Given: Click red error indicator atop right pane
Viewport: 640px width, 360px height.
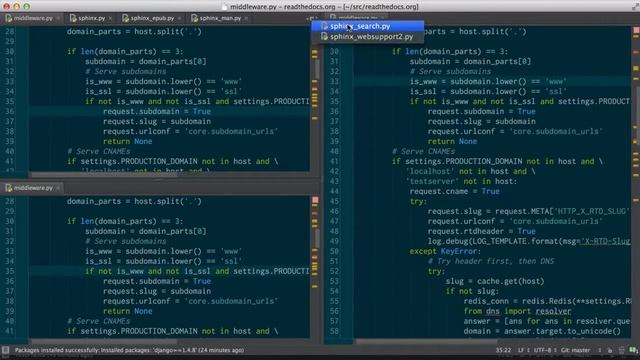Looking at the screenshot, I should click(x=636, y=30).
